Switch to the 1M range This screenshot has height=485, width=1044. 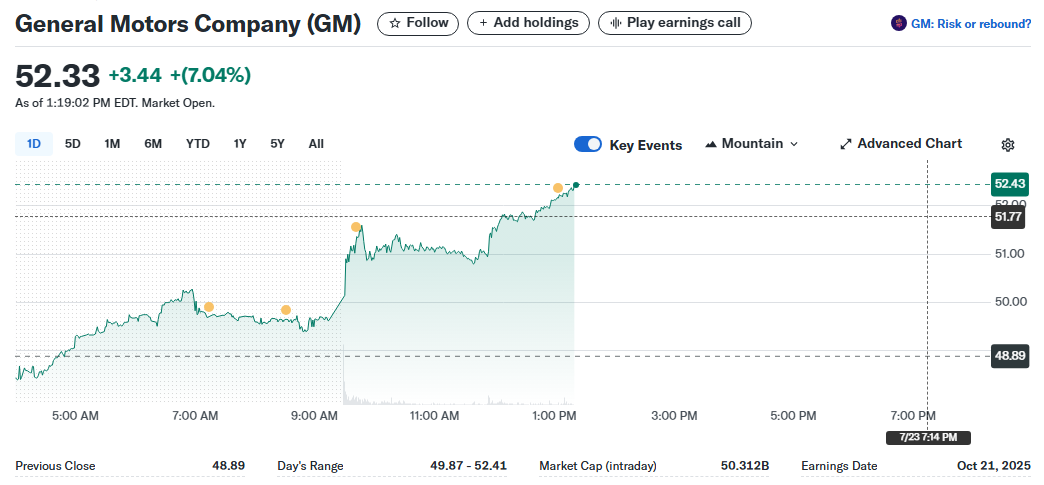coord(112,144)
